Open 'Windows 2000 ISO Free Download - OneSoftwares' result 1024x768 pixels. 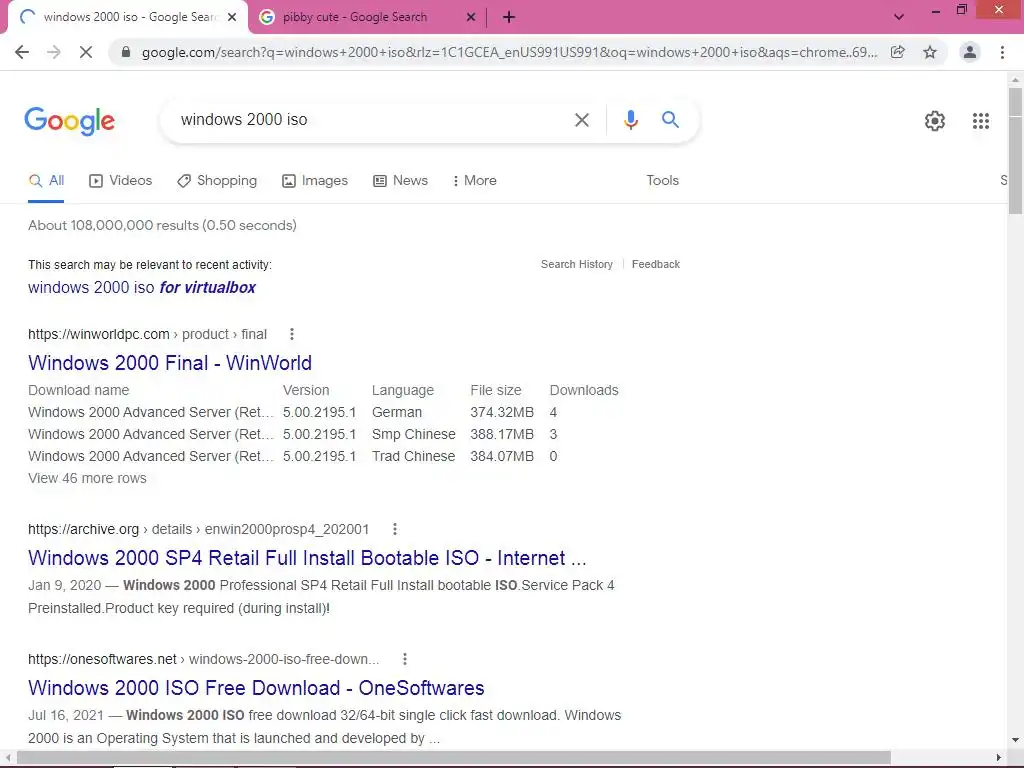(256, 688)
